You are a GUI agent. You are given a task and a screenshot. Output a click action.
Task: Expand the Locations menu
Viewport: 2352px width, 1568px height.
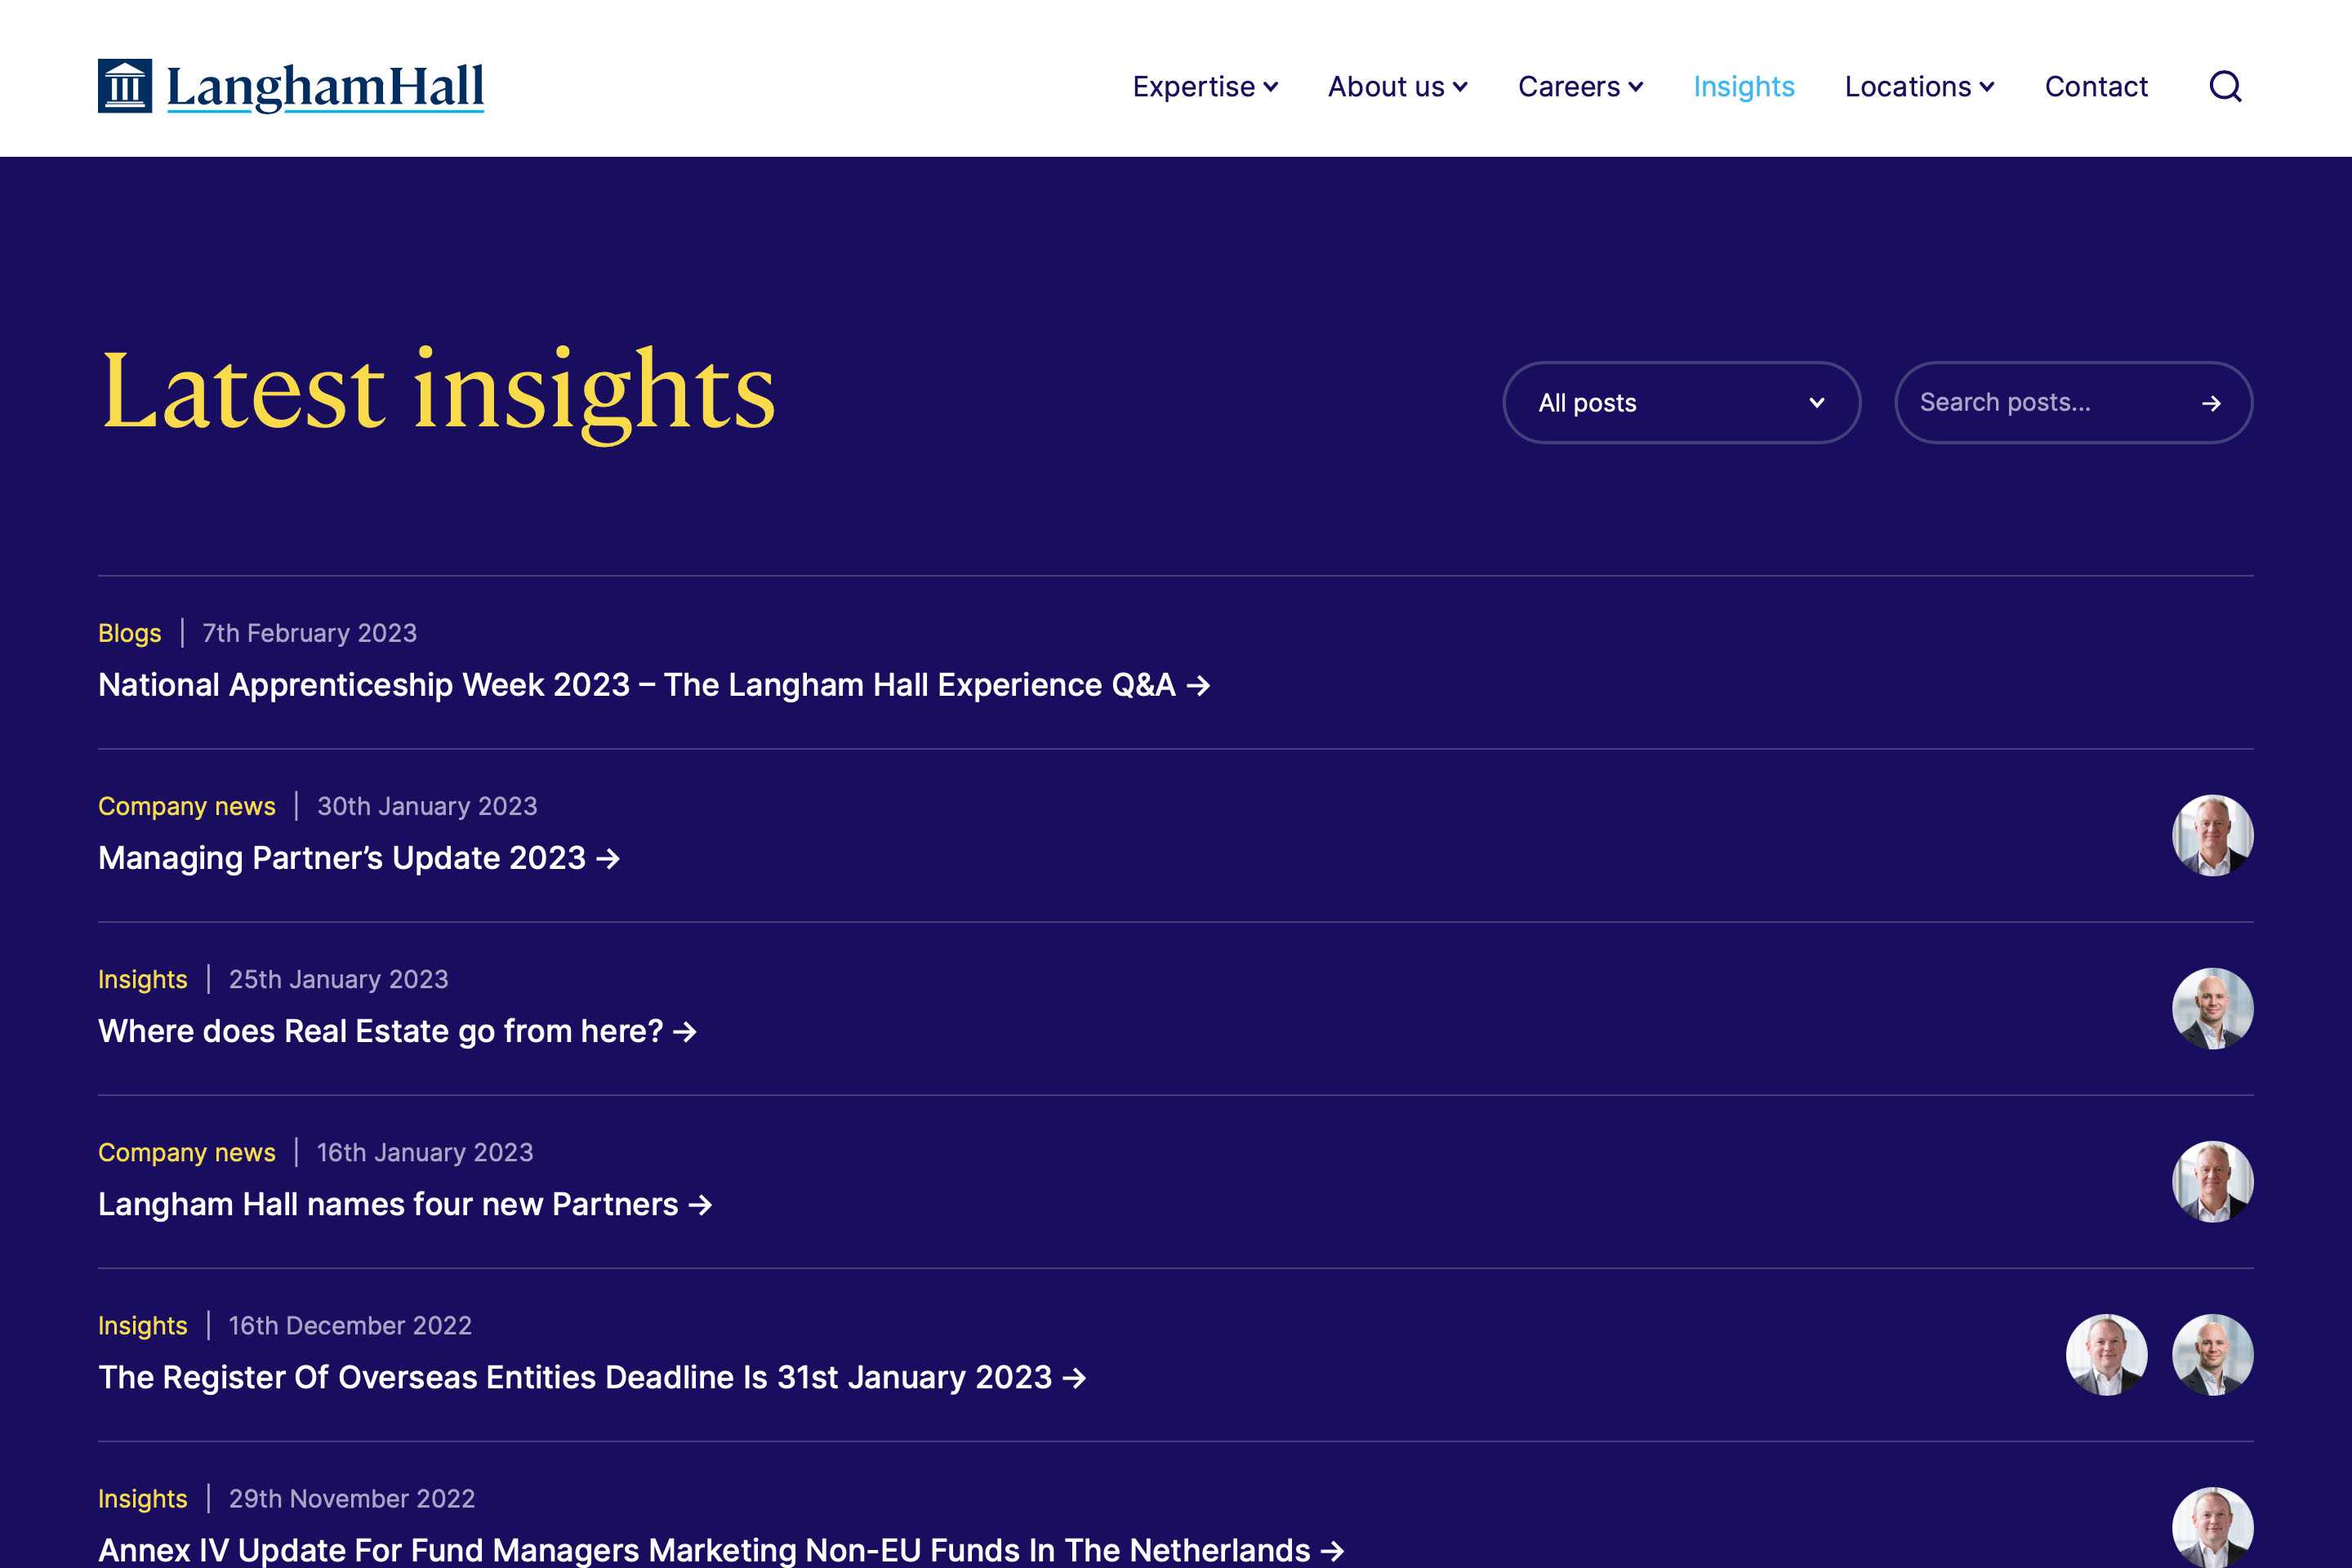pyautogui.click(x=1919, y=87)
